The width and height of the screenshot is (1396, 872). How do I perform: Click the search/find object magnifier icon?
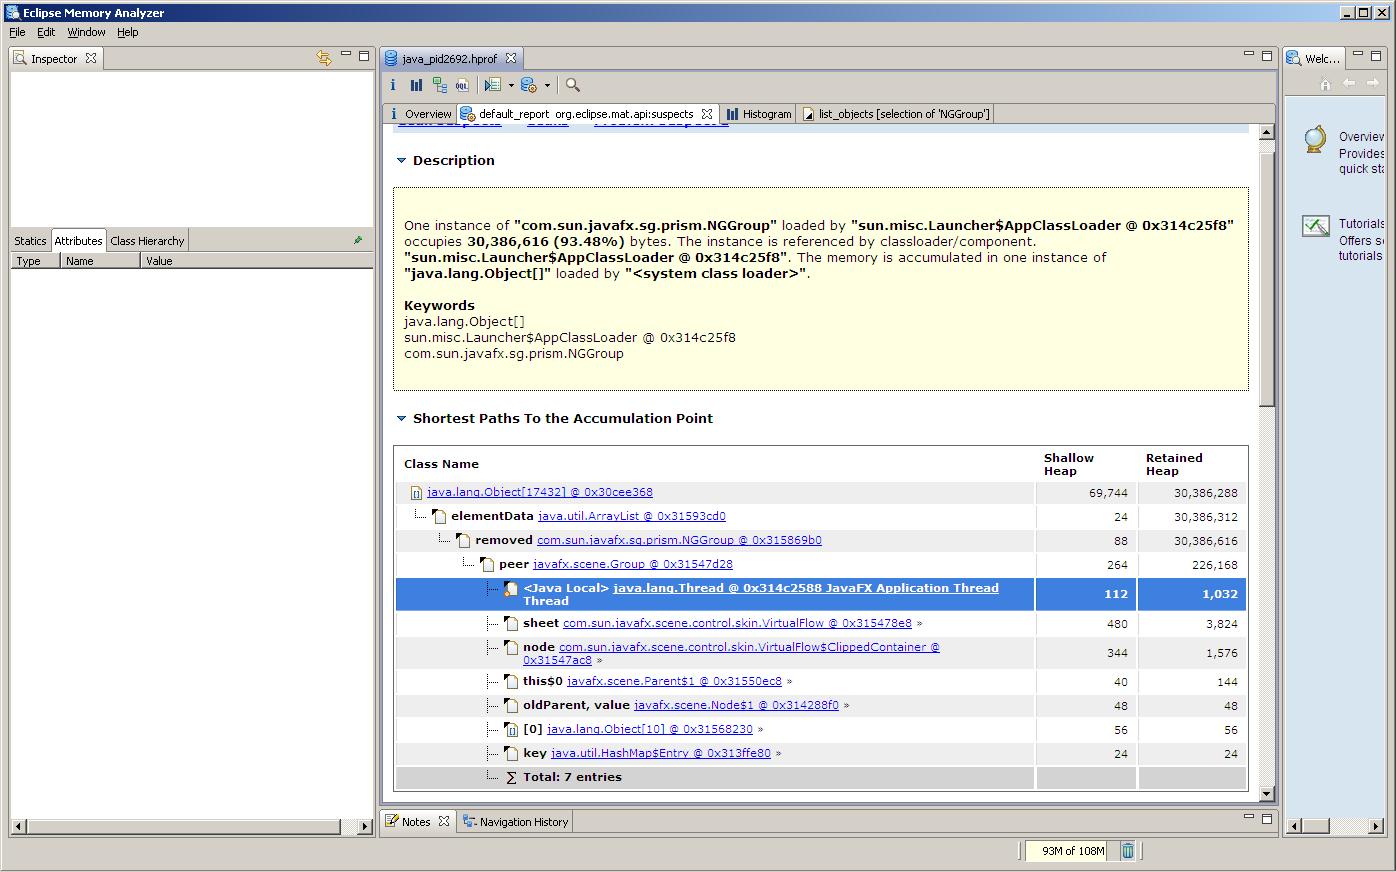[572, 85]
